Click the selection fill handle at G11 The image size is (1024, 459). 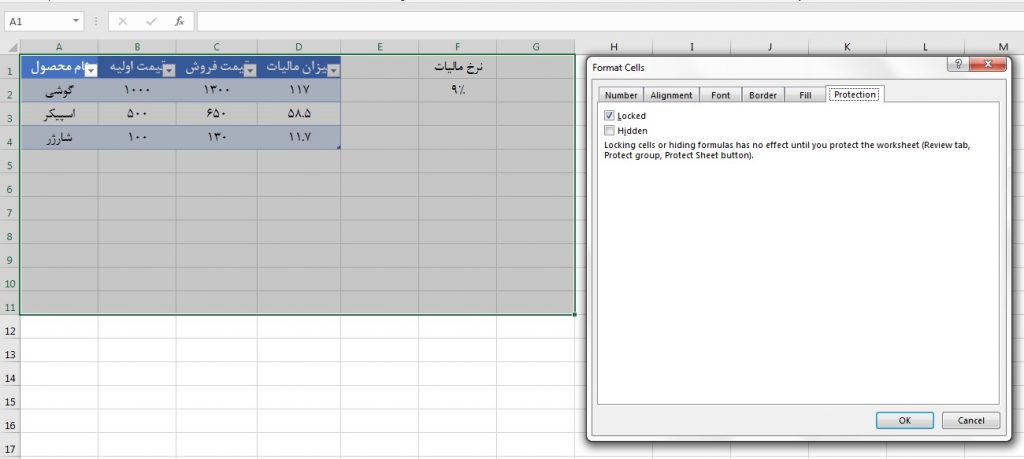(574, 314)
